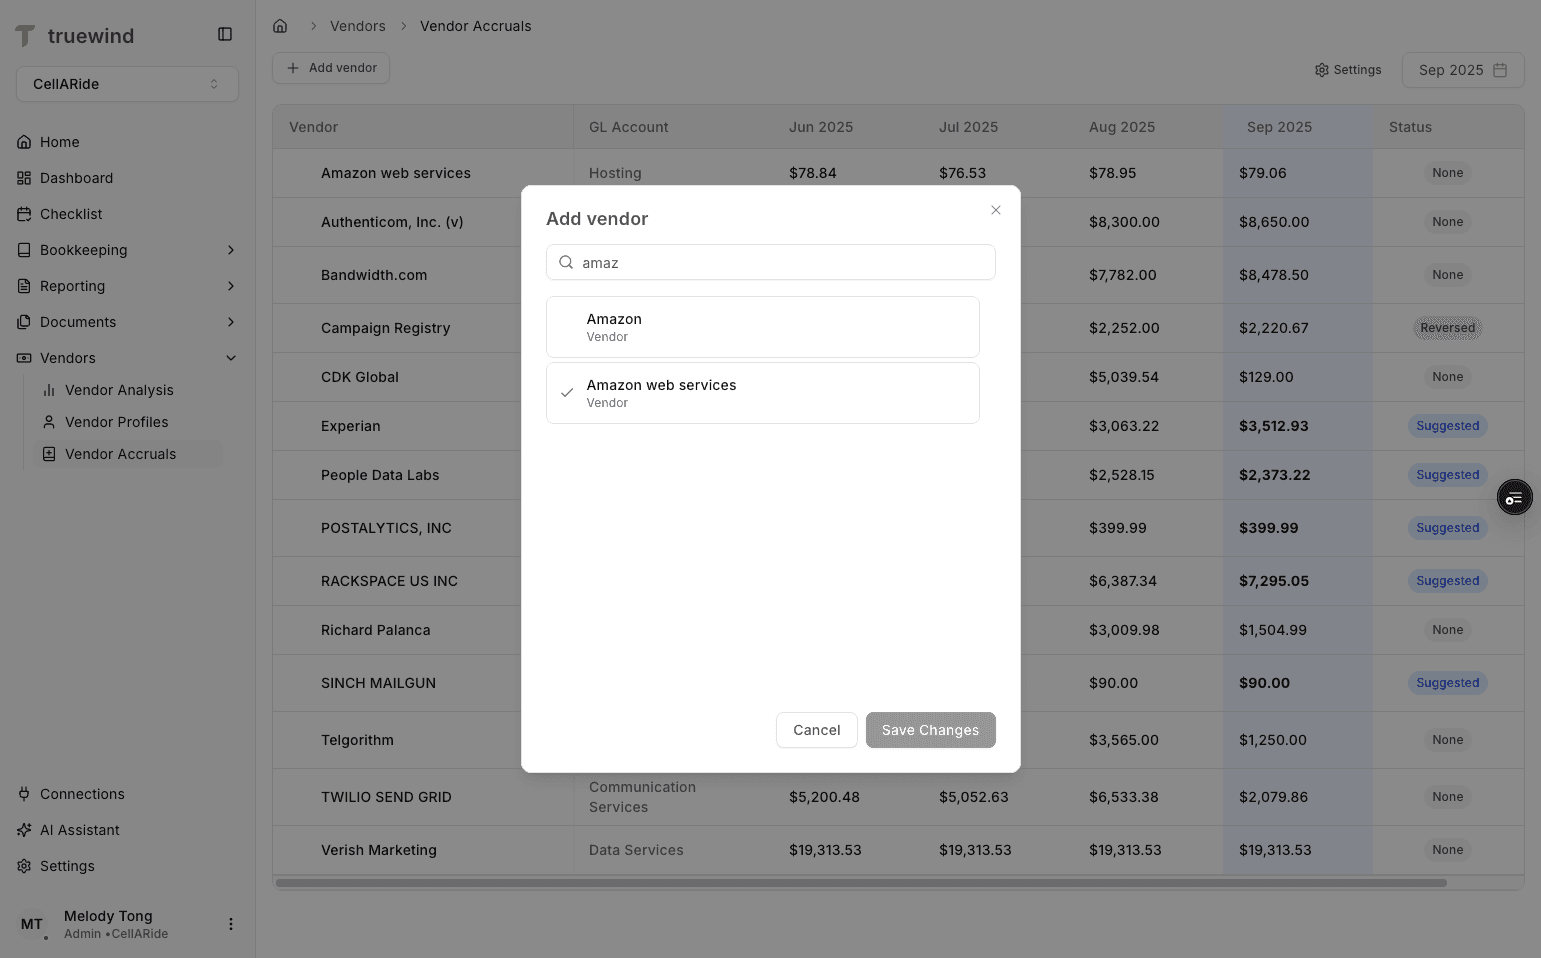The image size is (1541, 958).
Task: Click the Bookkeeping book icon
Action: coord(24,250)
